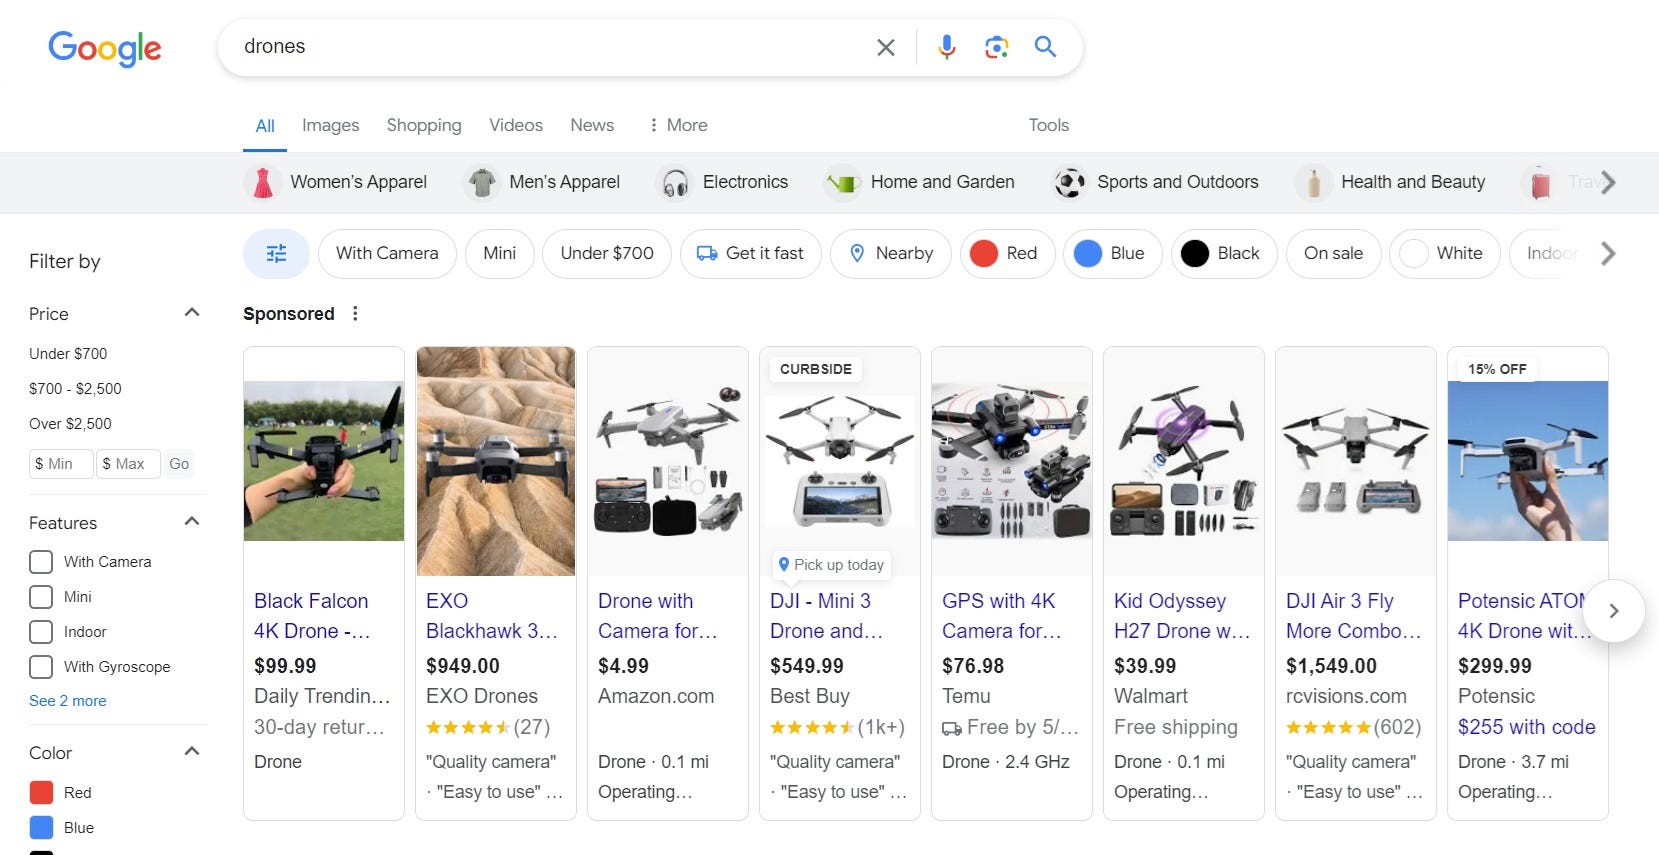Check the With Camera checkbox
This screenshot has width=1659, height=855.
click(41, 562)
